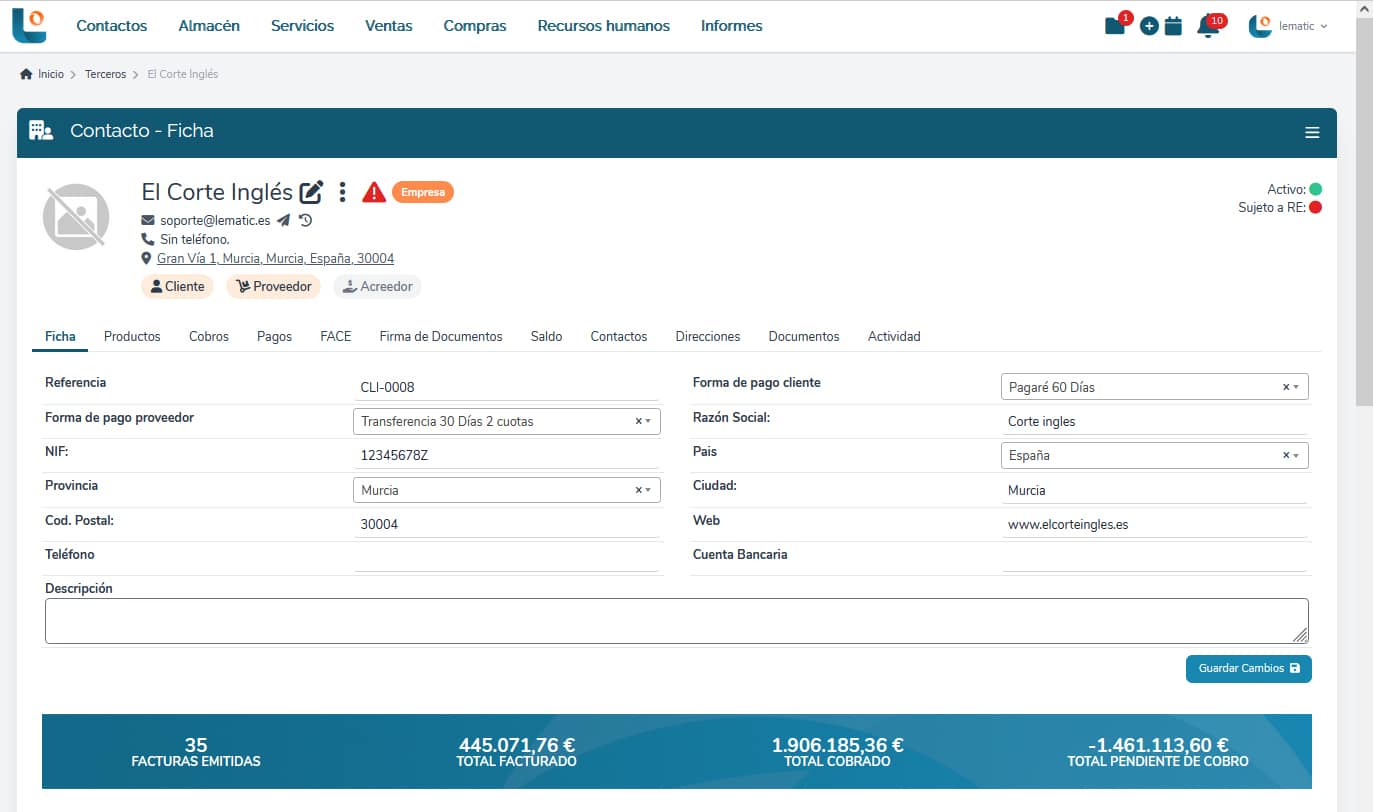Clear the Pais España selection

pyautogui.click(x=1286, y=455)
